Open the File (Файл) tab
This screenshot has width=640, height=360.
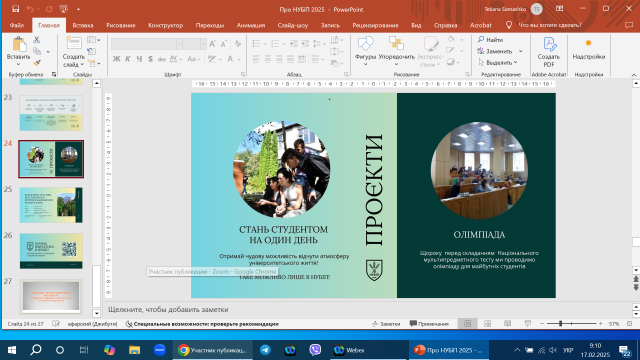17,25
